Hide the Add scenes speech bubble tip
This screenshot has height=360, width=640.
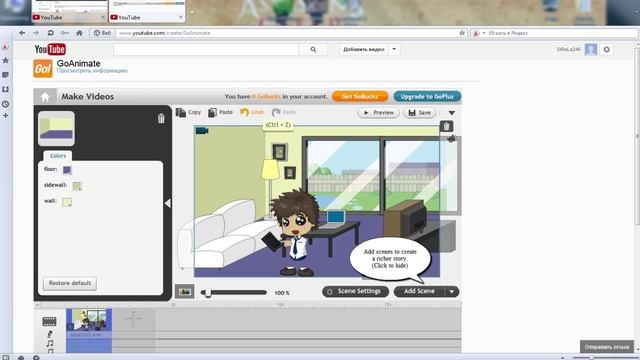tap(390, 259)
